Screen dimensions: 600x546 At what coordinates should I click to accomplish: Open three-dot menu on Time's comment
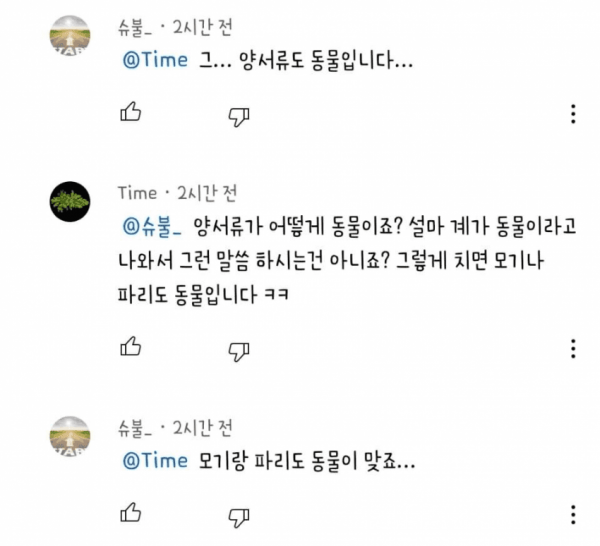tap(573, 349)
